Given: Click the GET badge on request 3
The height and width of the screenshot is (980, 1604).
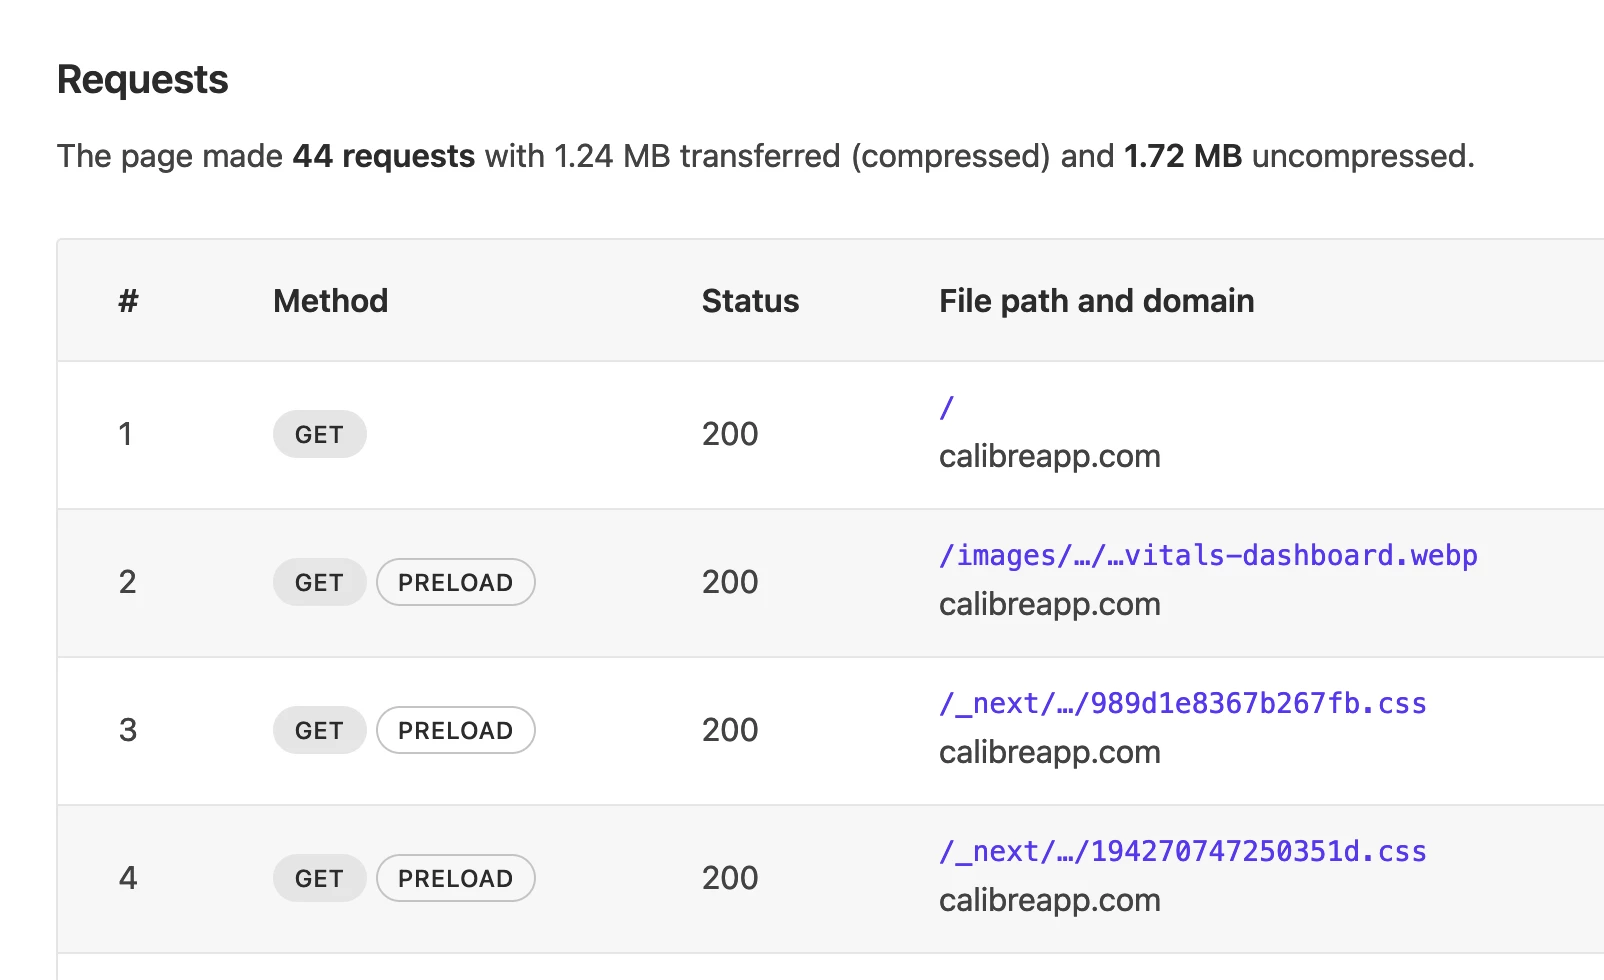Looking at the screenshot, I should click(319, 730).
